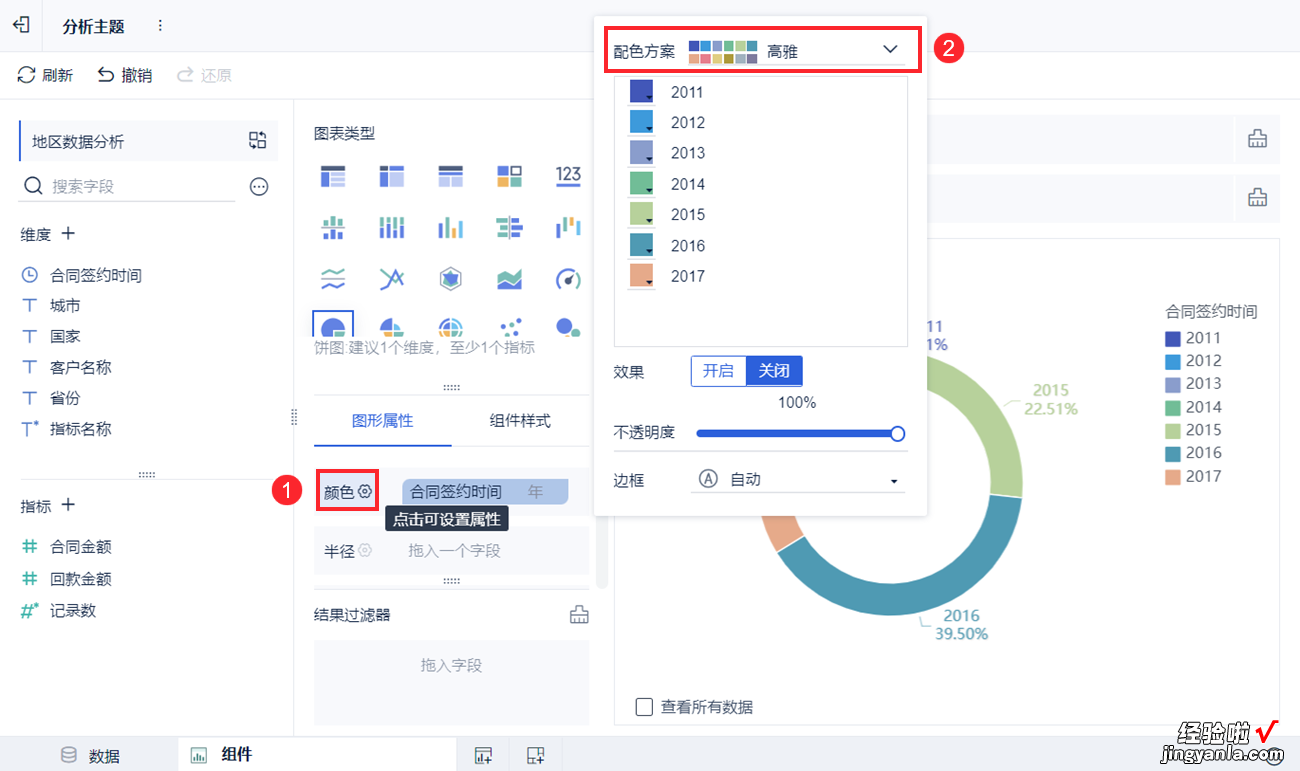
Task: Change the 2016 color swatch
Action: pos(641,245)
